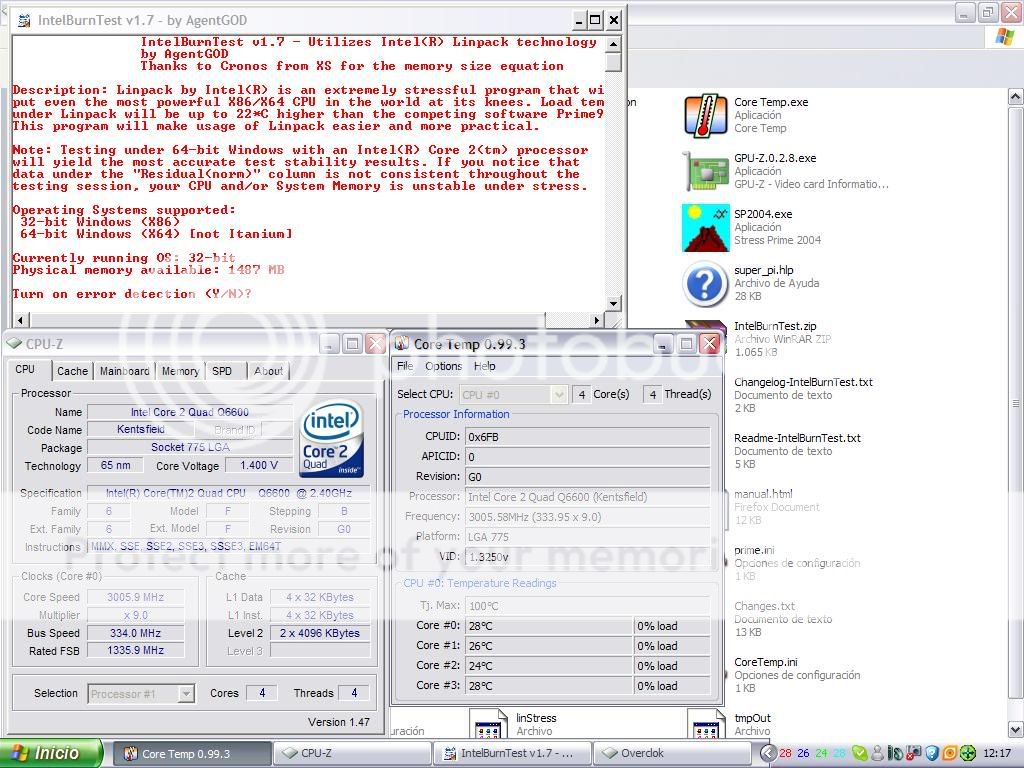Screen dimensions: 1024x768
Task: Click the IntelBurnTest console scroll down arrow
Action: click(613, 303)
